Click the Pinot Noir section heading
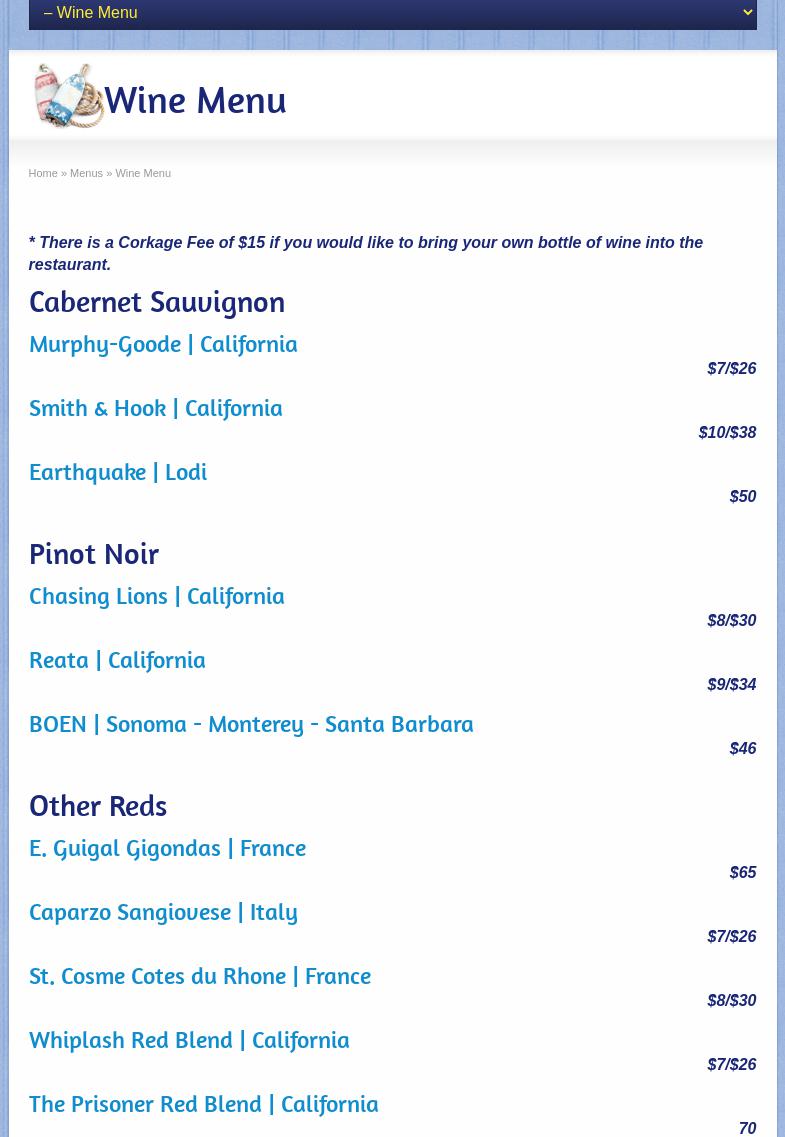This screenshot has height=1137, width=785. click(94, 553)
